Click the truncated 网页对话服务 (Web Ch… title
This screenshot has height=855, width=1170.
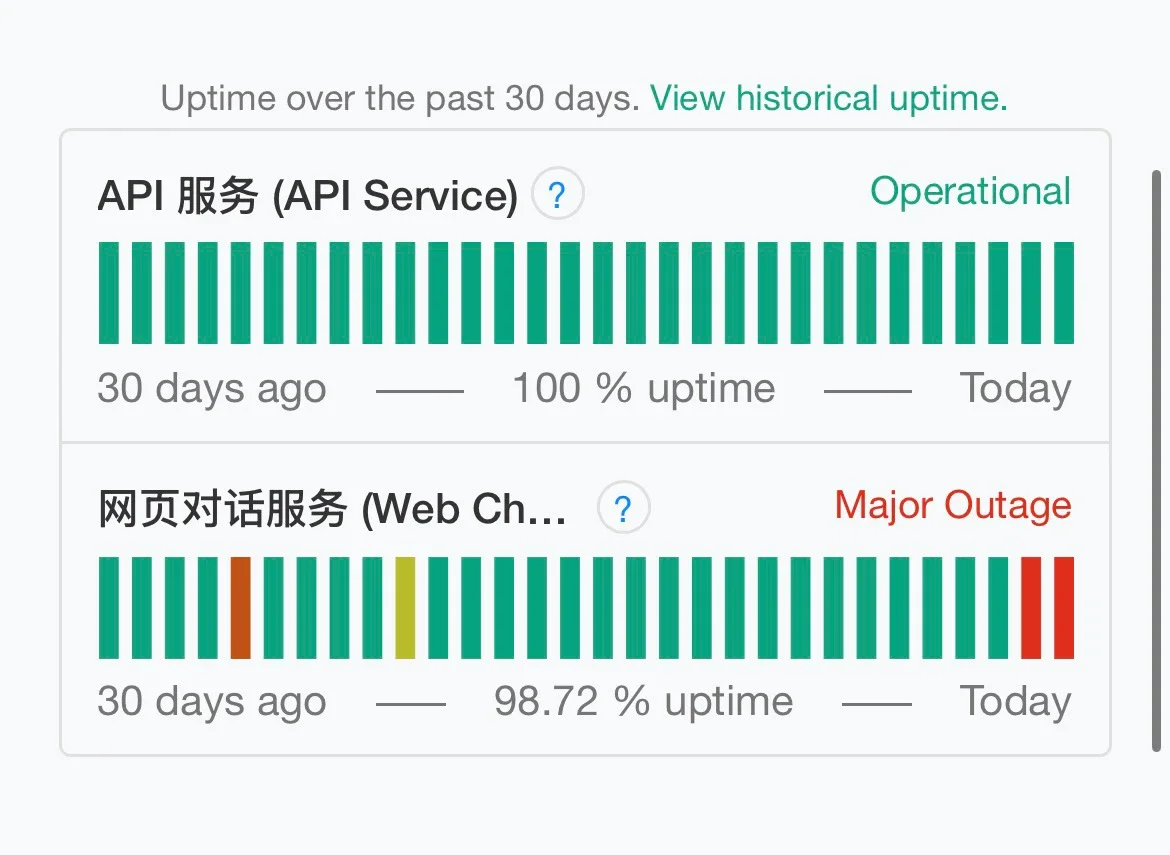point(332,510)
